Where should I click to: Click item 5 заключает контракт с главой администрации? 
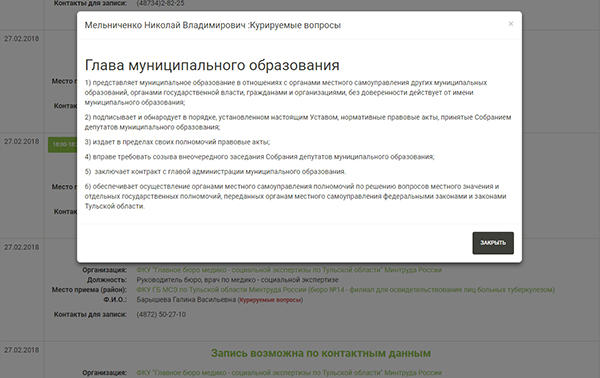click(215, 172)
